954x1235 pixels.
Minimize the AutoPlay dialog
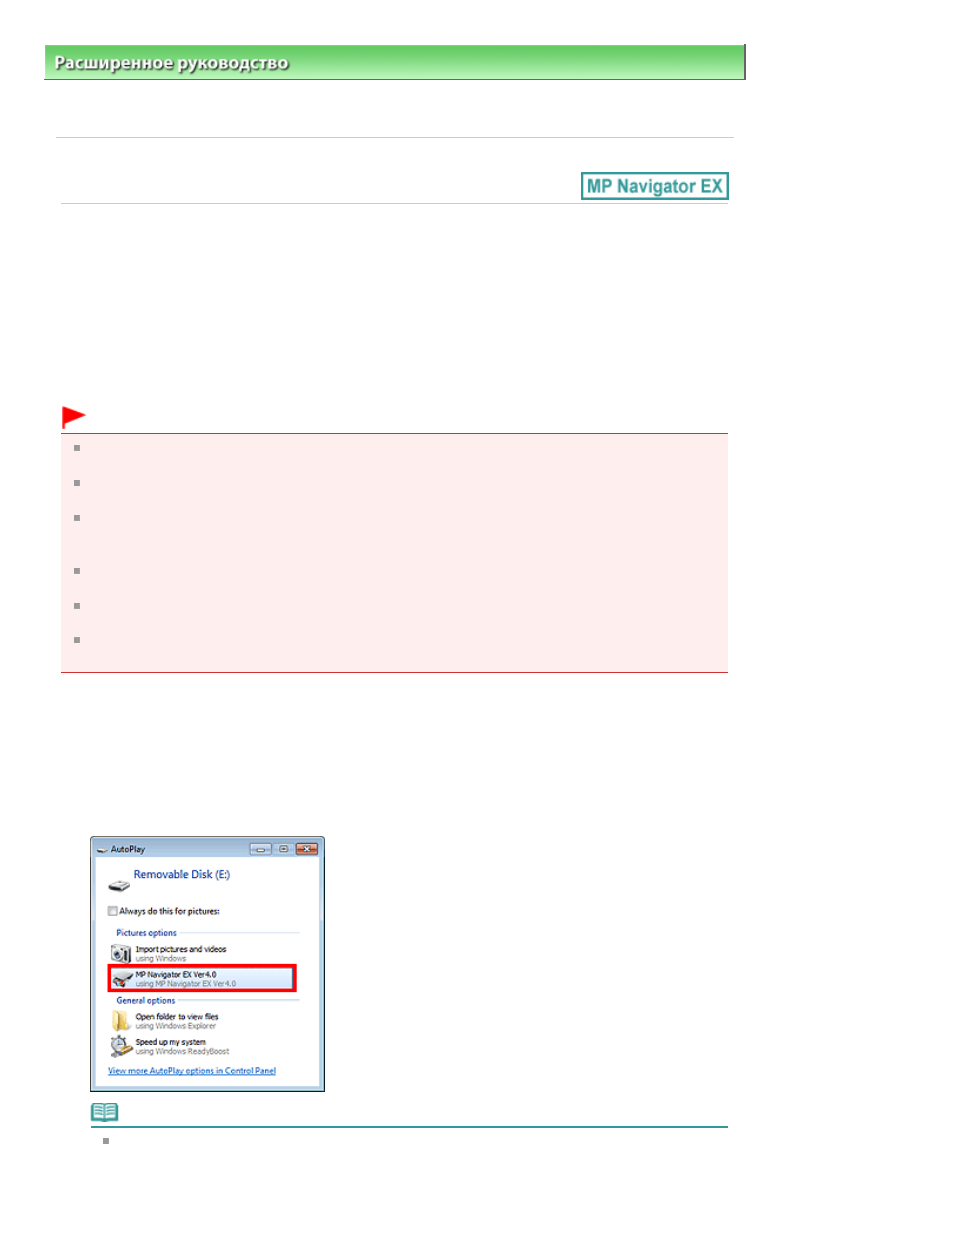[x=261, y=849]
